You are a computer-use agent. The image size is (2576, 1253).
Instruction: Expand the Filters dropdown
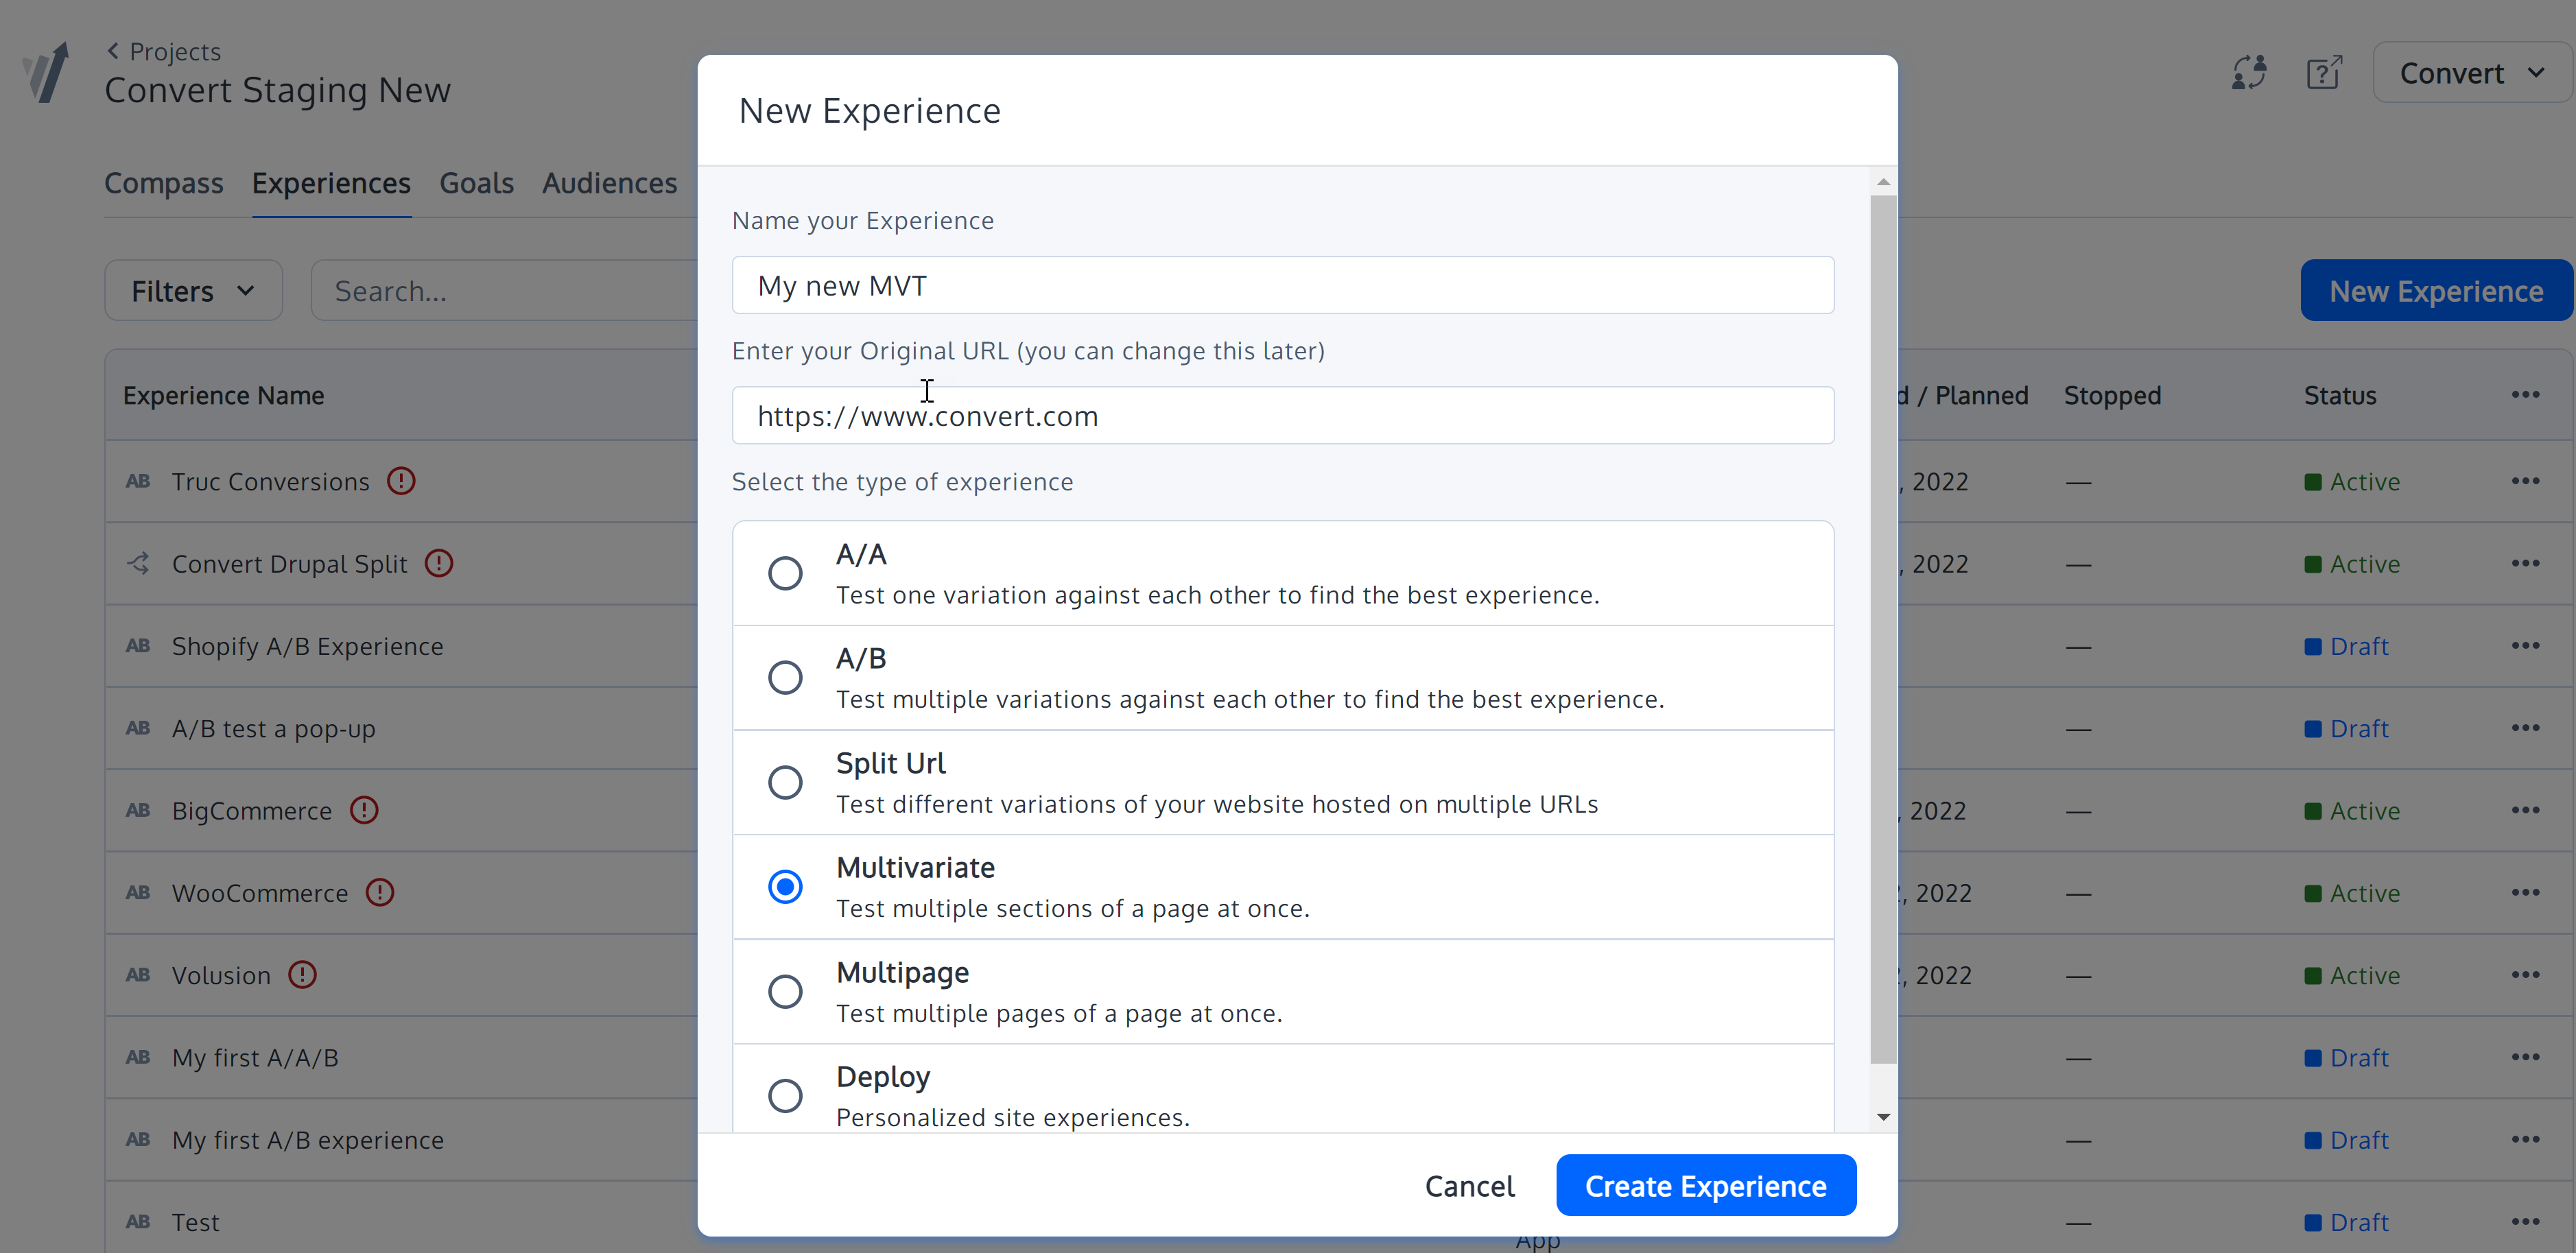point(193,290)
